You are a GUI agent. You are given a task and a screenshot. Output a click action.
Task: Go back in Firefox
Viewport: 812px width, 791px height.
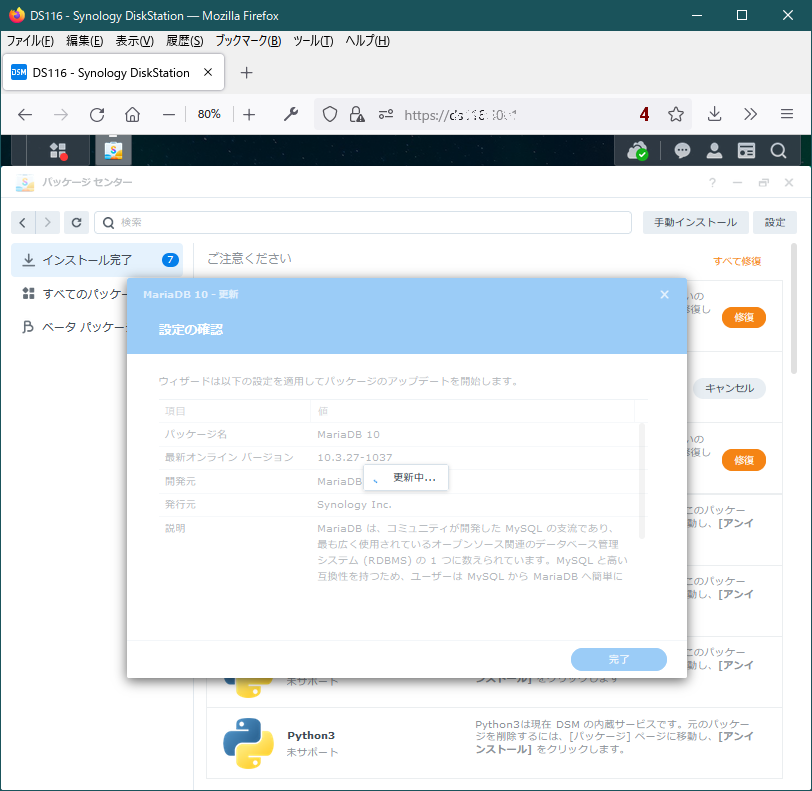25,114
